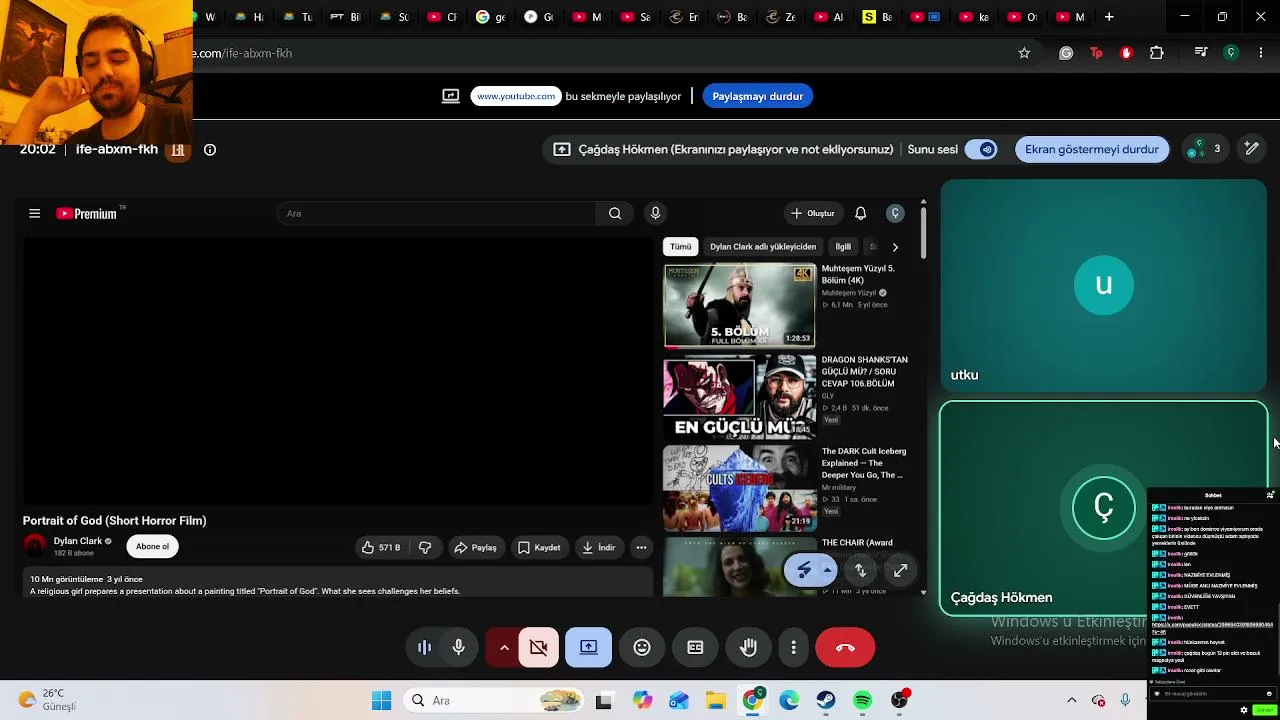Click the 'Paylaş' share button
1280x720 pixels.
(x=476, y=548)
